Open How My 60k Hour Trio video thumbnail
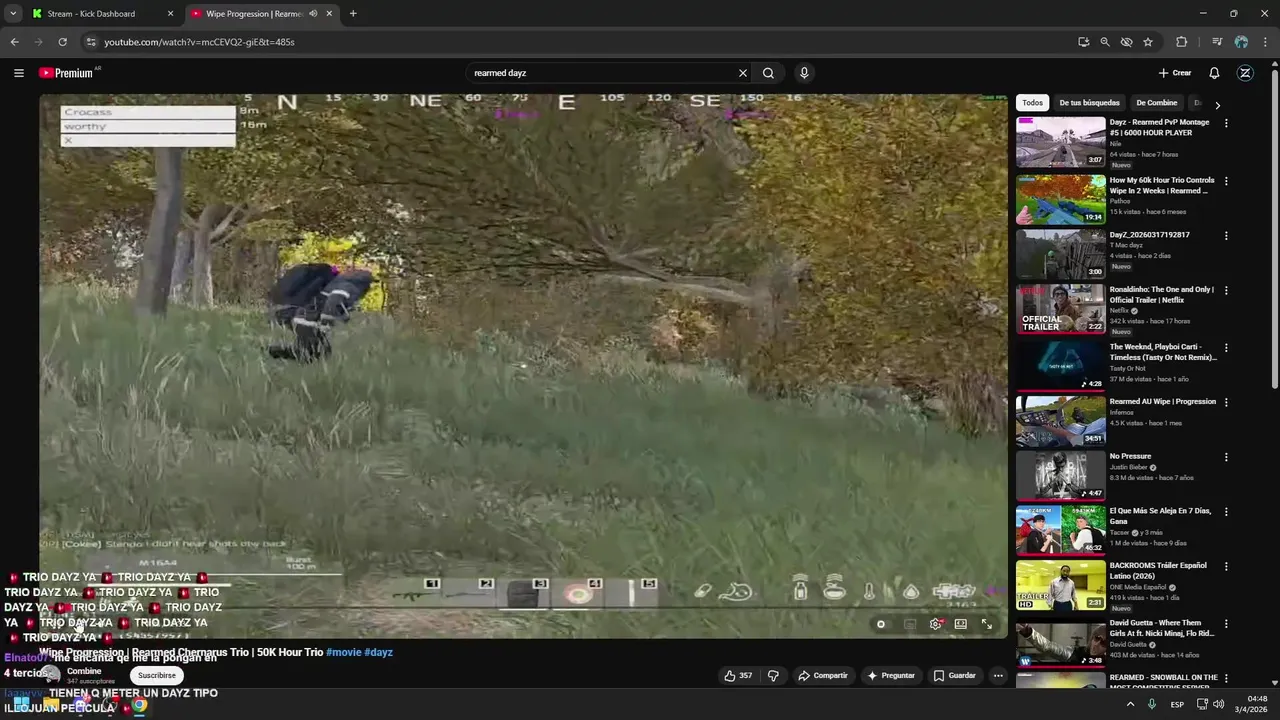This screenshot has height=720, width=1280. 1061,199
